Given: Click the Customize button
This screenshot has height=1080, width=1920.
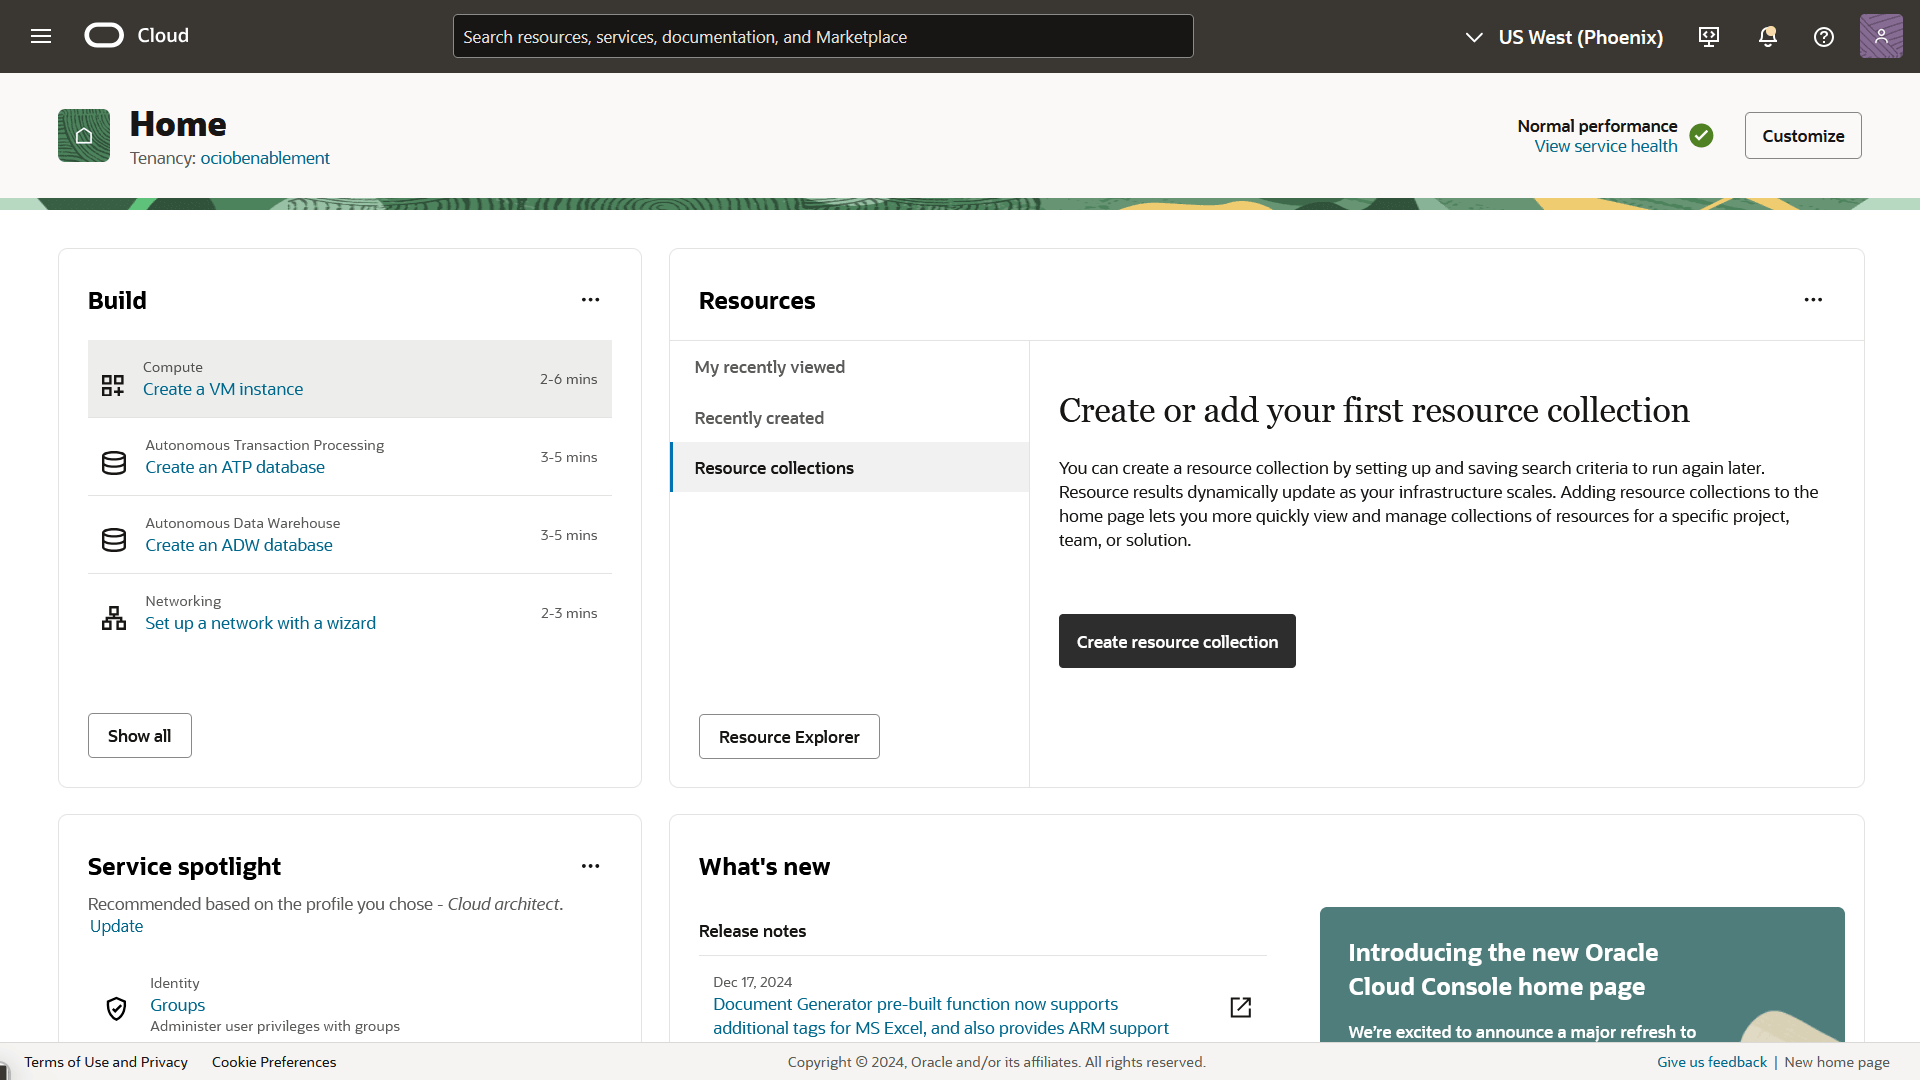Looking at the screenshot, I should pyautogui.click(x=1802, y=136).
